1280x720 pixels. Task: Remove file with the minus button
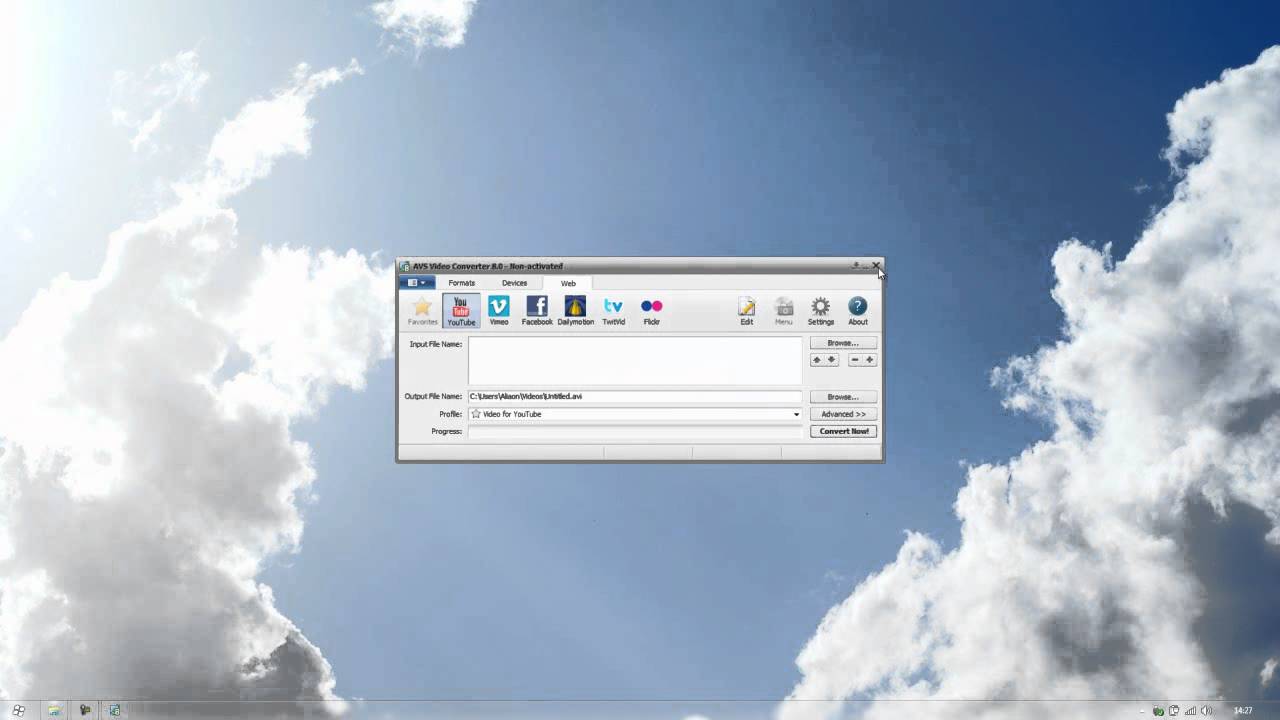(855, 360)
